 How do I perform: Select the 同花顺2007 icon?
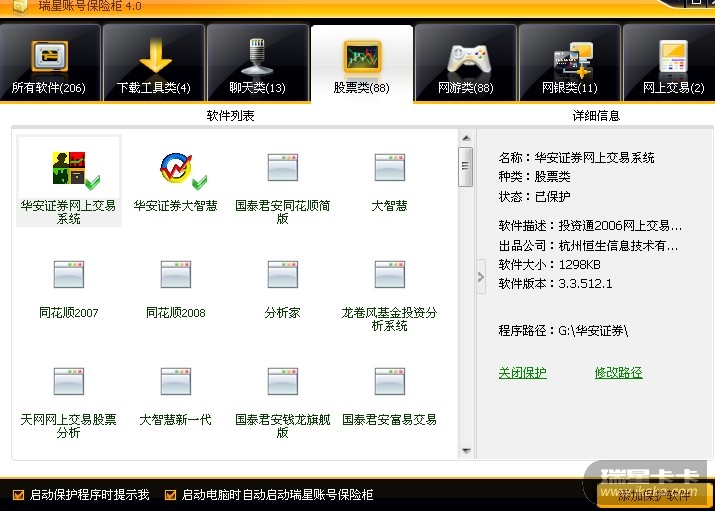69,289
